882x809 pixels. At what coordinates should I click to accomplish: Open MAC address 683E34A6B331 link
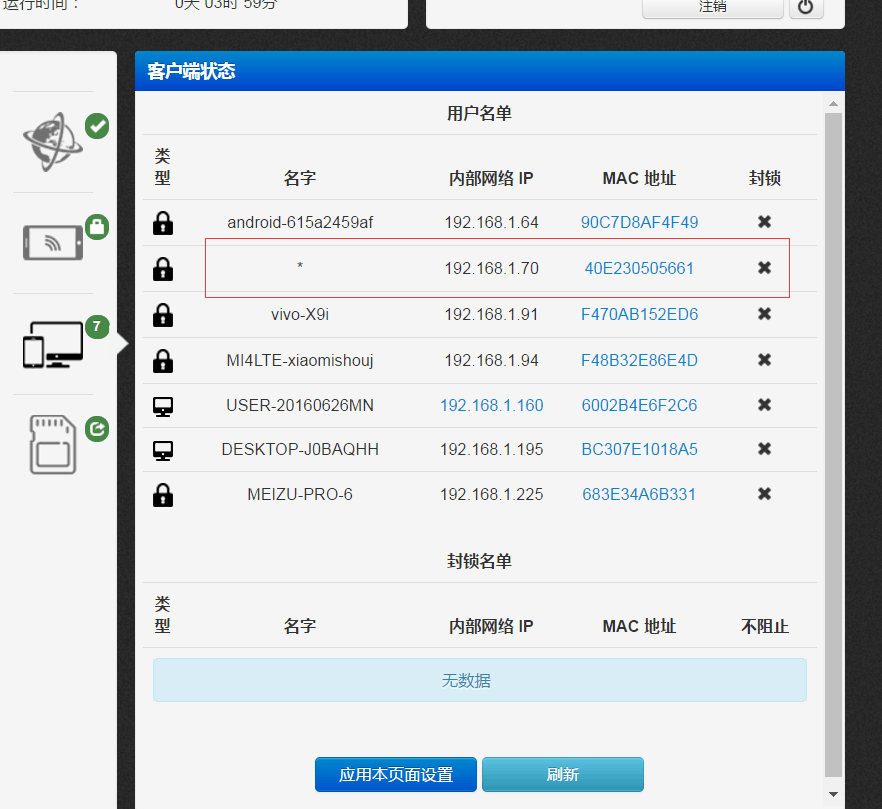pyautogui.click(x=639, y=495)
